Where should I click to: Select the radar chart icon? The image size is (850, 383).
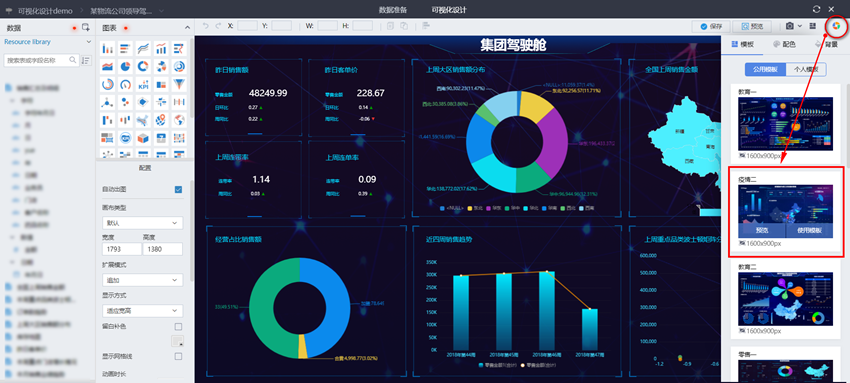pos(143,102)
